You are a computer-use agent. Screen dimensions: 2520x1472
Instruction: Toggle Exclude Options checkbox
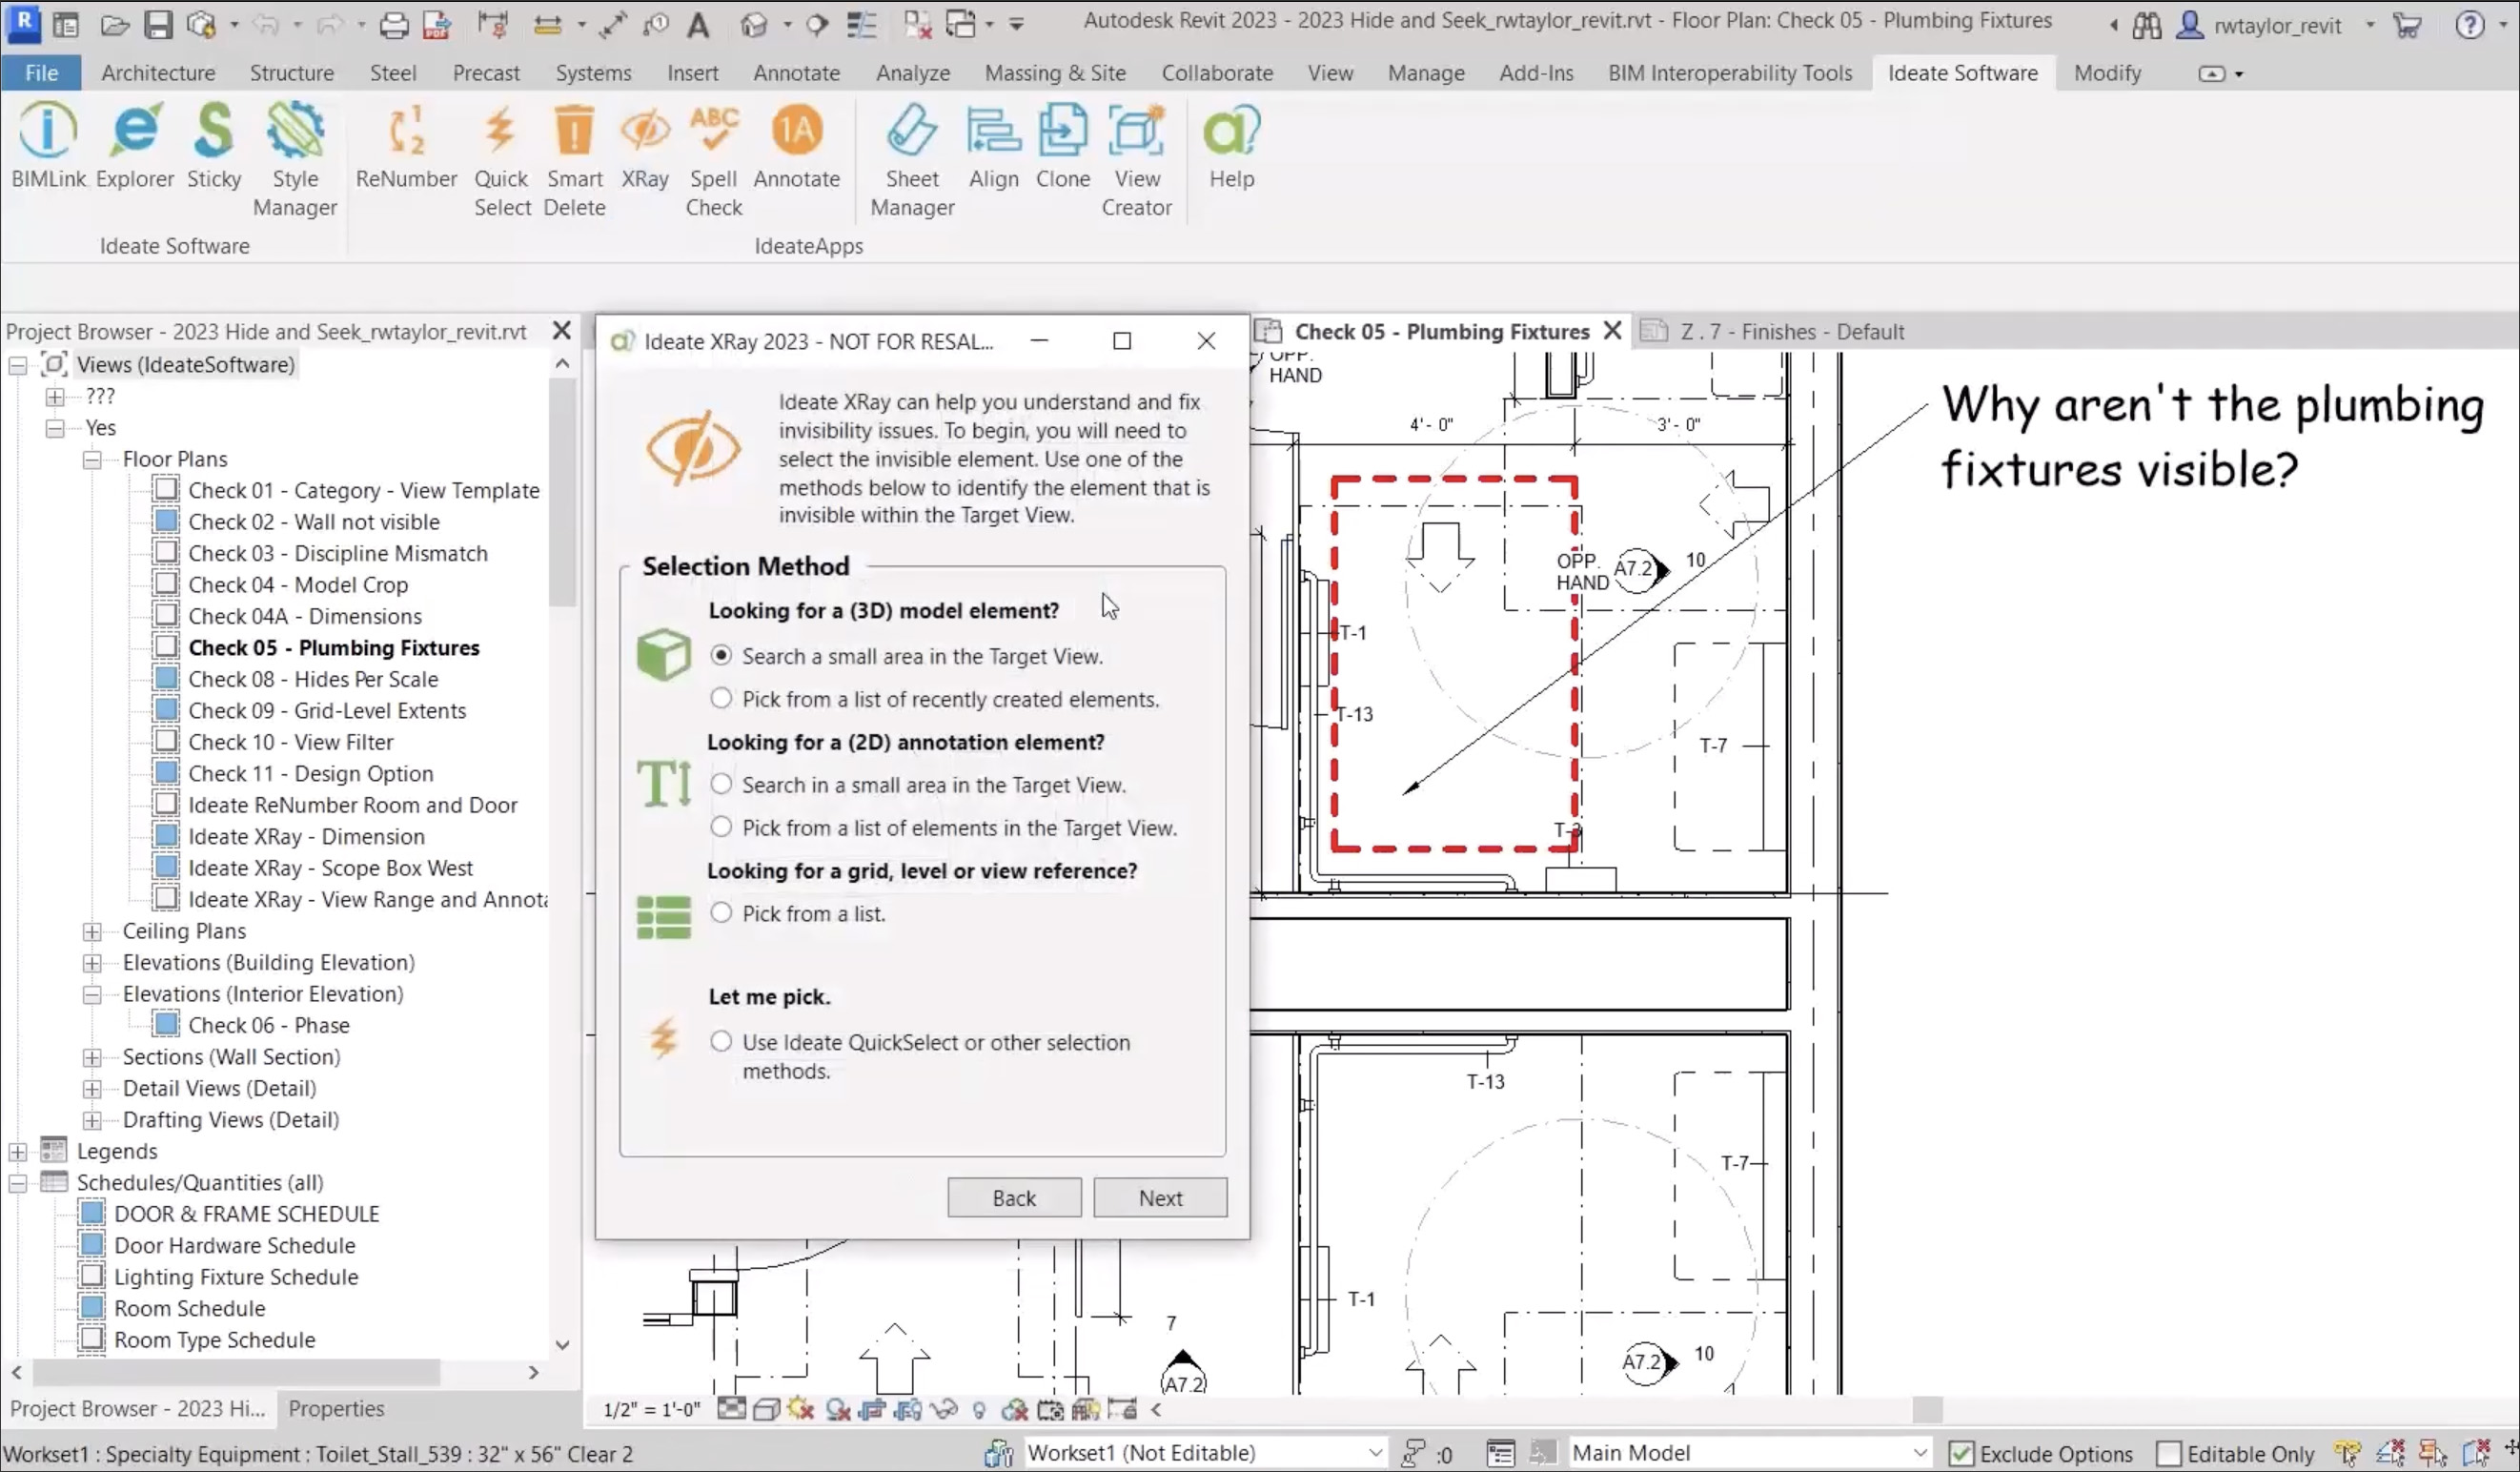[1961, 1453]
